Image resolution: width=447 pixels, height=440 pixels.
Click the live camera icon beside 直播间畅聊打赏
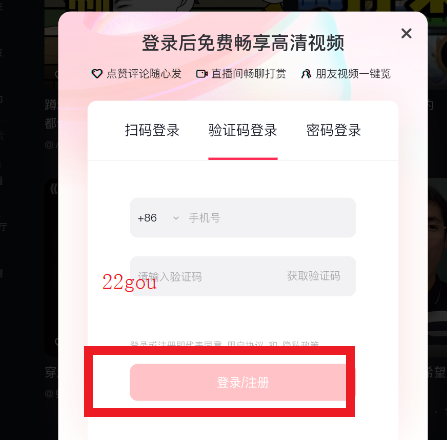pos(201,74)
